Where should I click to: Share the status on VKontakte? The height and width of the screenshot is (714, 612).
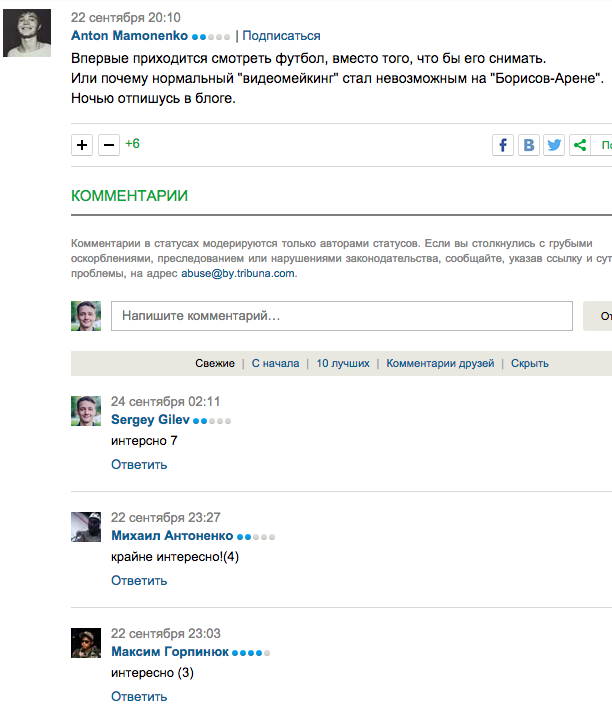(x=529, y=145)
